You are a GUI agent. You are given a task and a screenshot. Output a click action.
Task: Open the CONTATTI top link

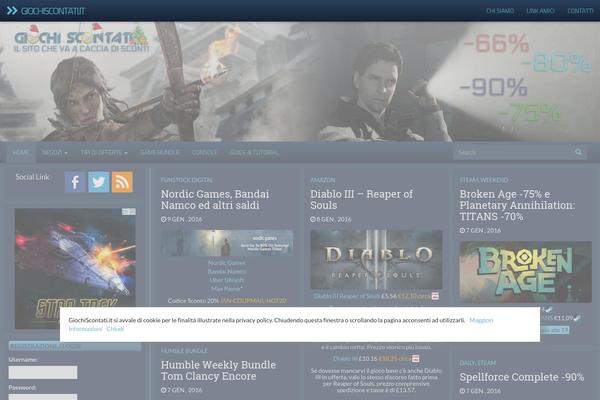pos(580,11)
